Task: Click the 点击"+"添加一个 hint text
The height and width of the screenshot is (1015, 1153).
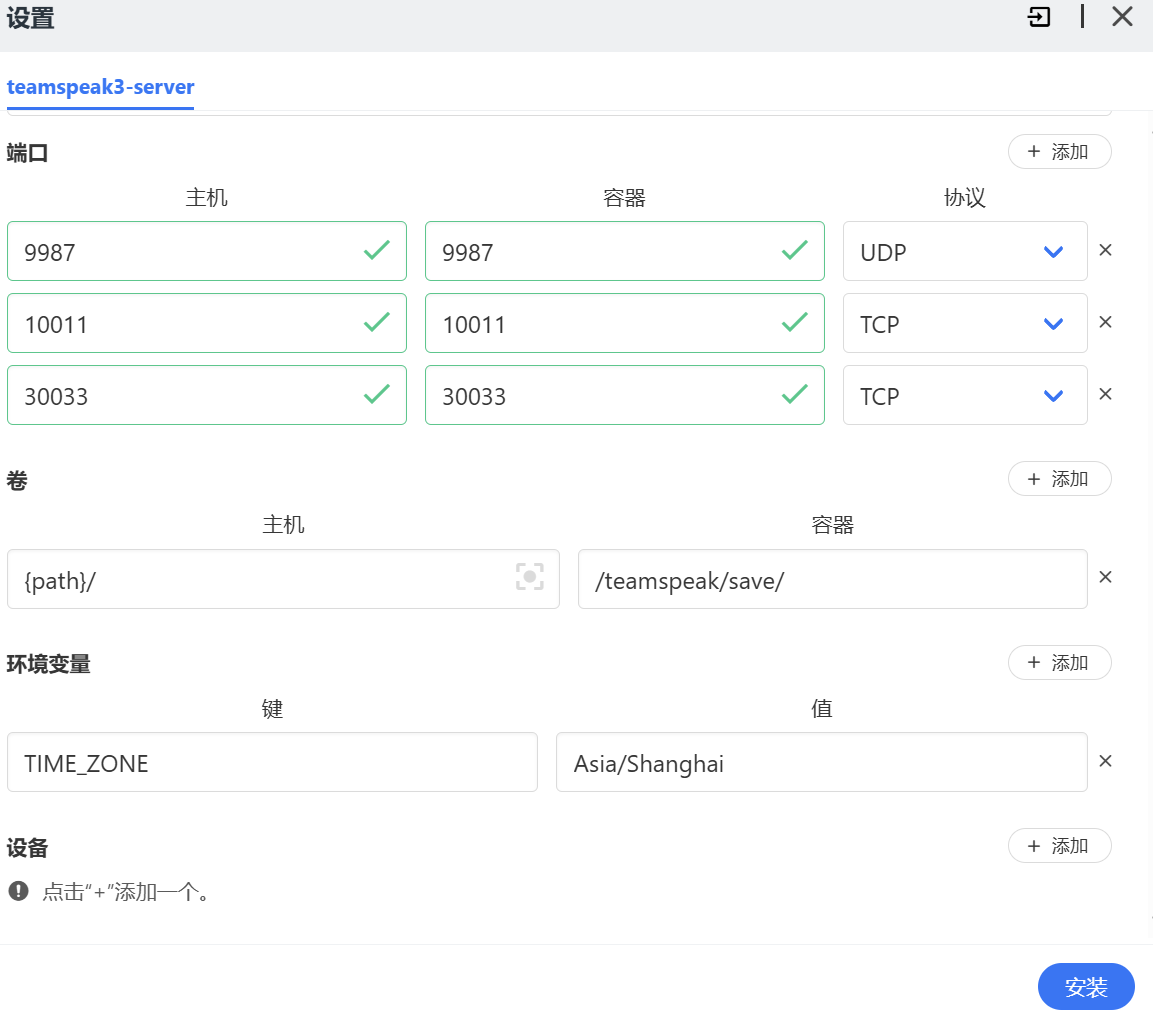Action: click(x=127, y=892)
